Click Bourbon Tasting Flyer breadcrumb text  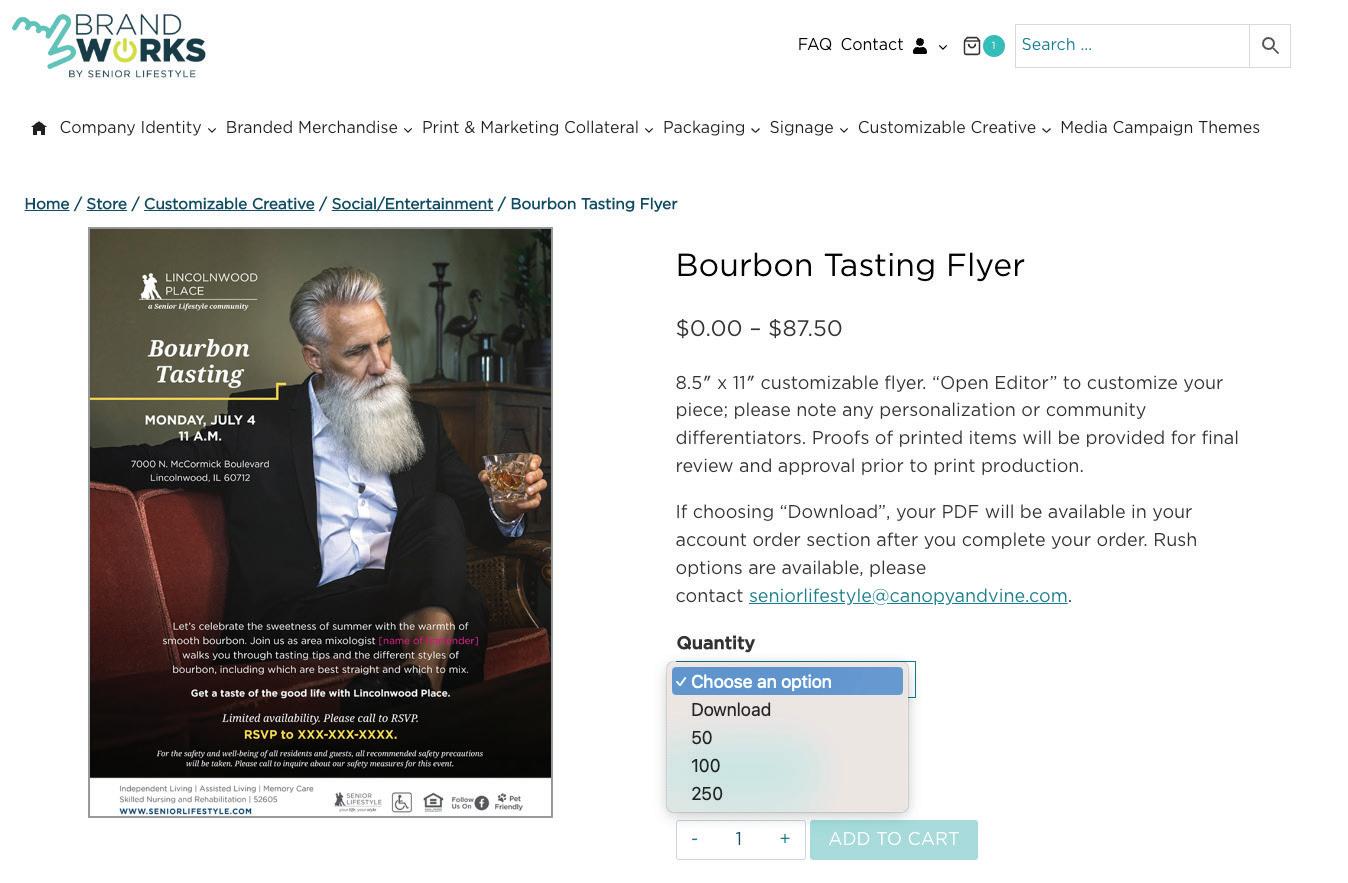point(594,204)
